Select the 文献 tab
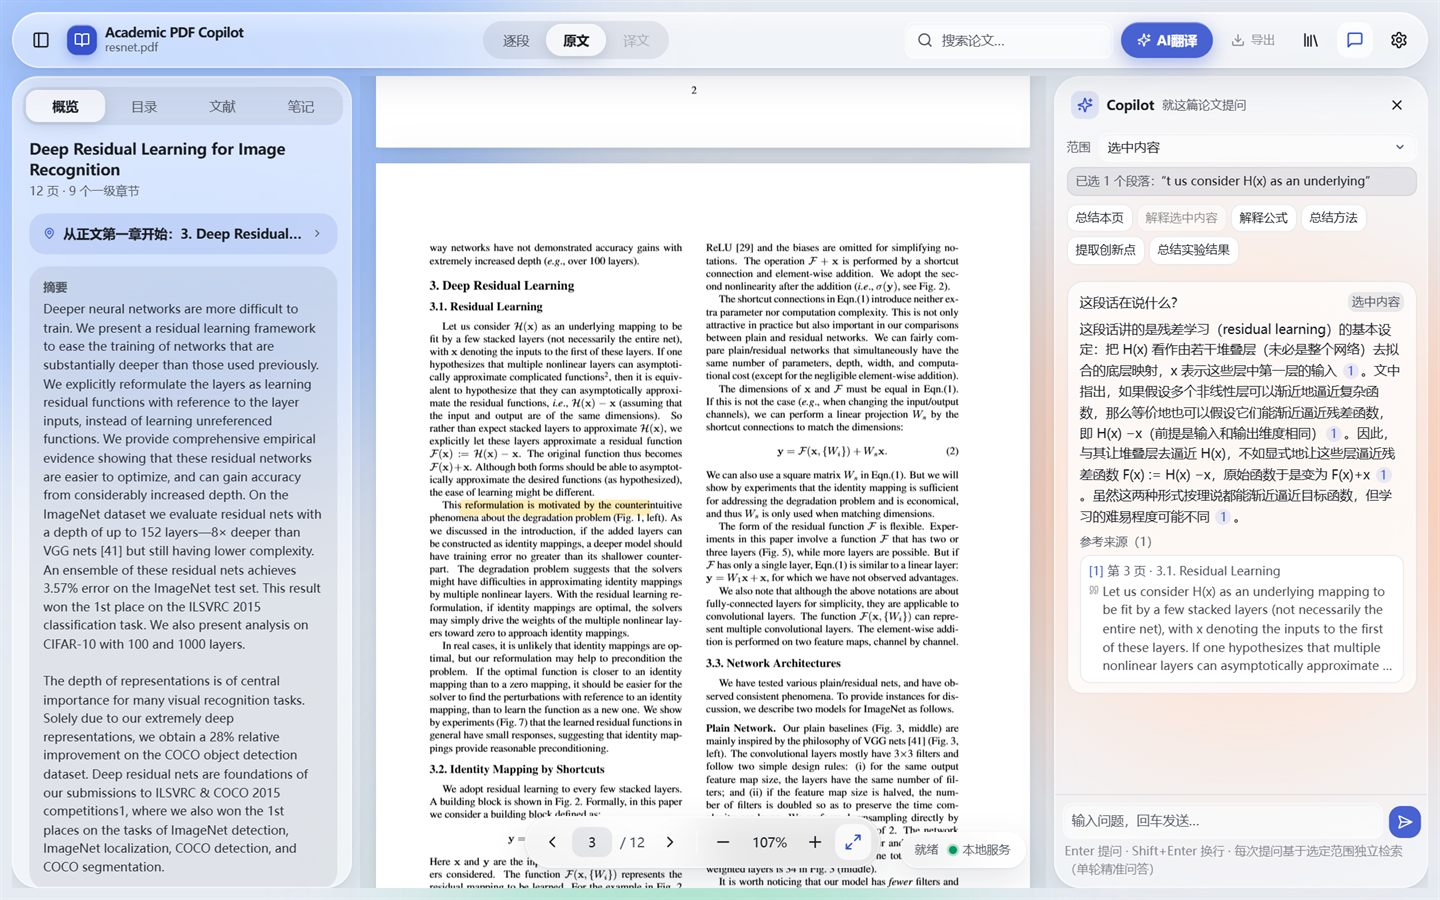1440x900 pixels. point(222,106)
